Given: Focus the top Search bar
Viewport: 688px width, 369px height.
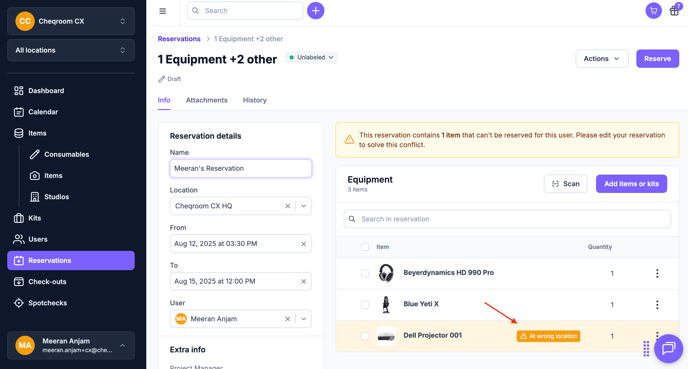Looking at the screenshot, I should (245, 11).
